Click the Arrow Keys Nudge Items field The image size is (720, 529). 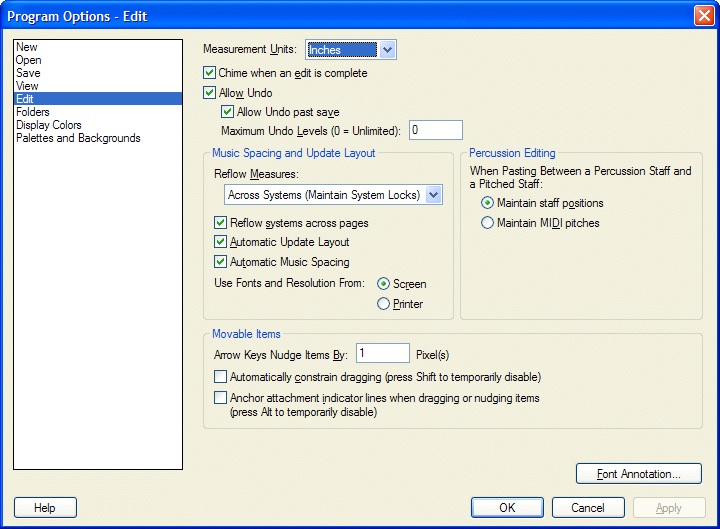[x=382, y=353]
